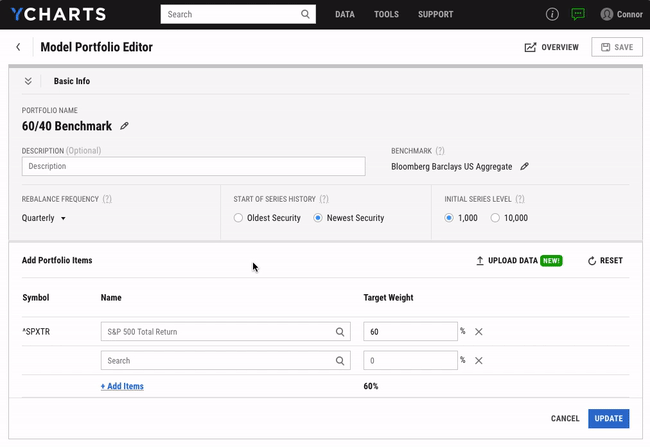Screen dimensions: 650x447
Task: Click the target weight field showing 0
Action: 410,361
